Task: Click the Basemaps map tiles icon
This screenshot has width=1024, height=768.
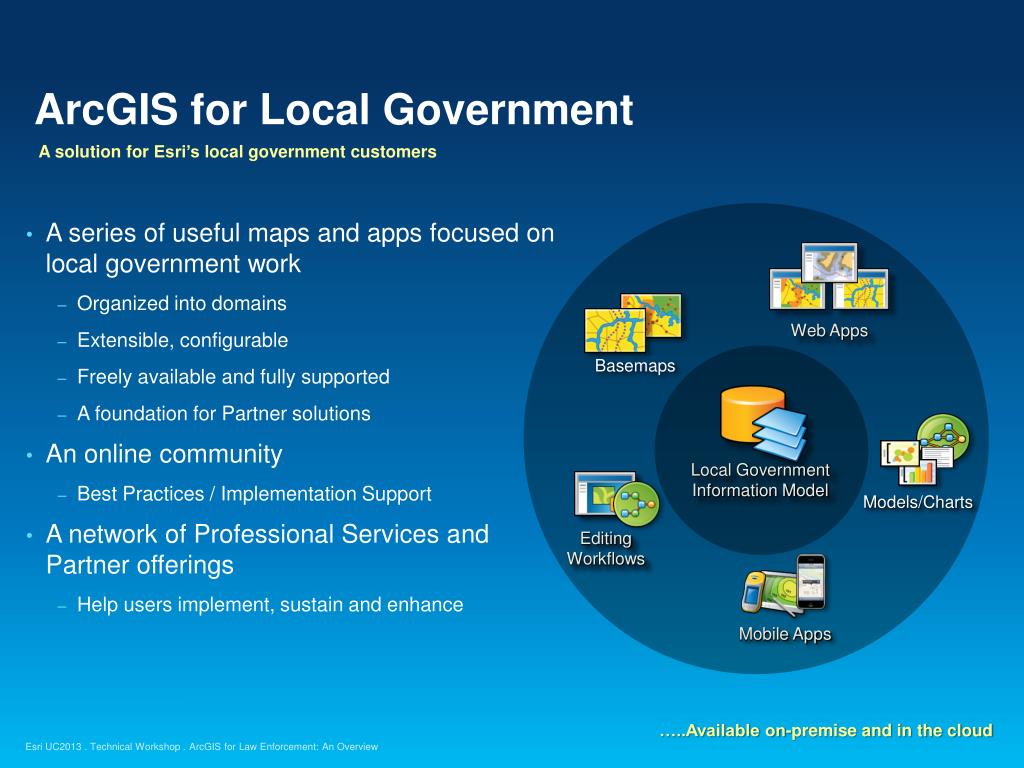Action: click(633, 323)
